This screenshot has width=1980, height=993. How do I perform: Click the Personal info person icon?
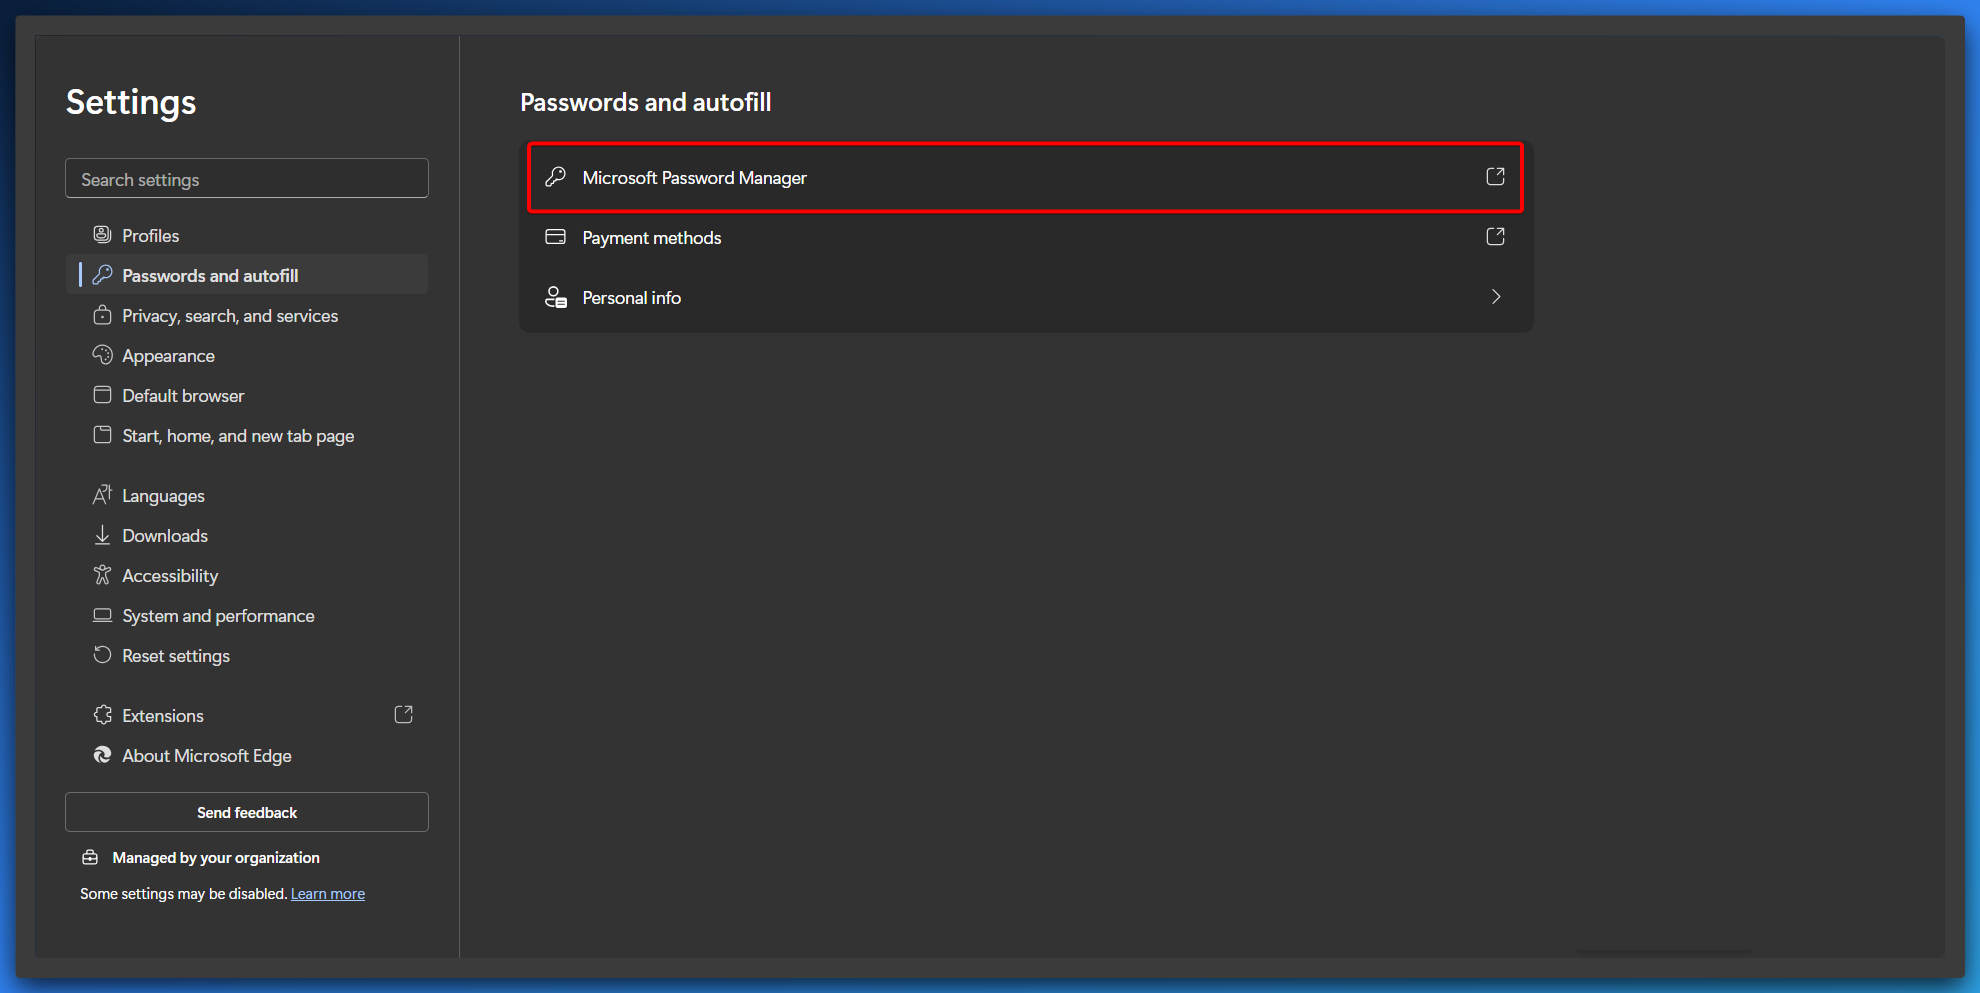[556, 297]
